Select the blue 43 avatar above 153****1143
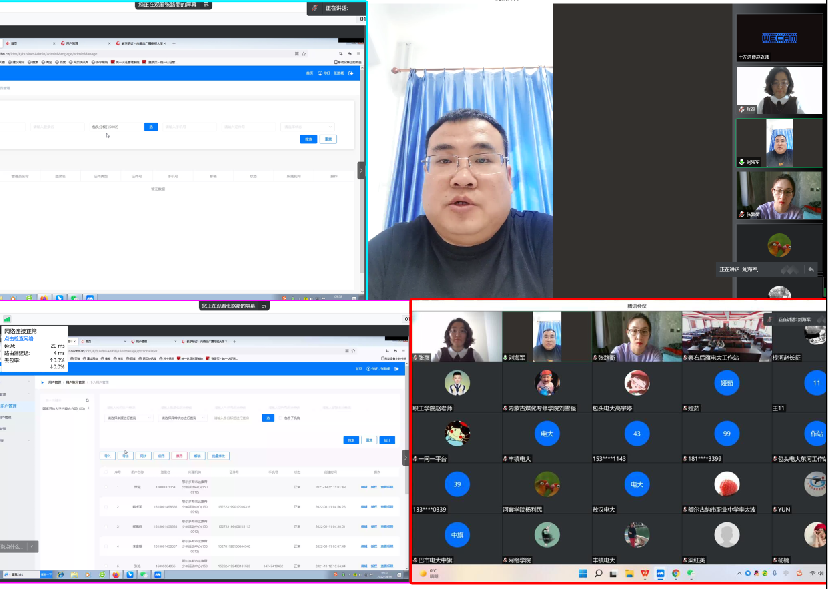Screen dimensions: 828x589 636,434
